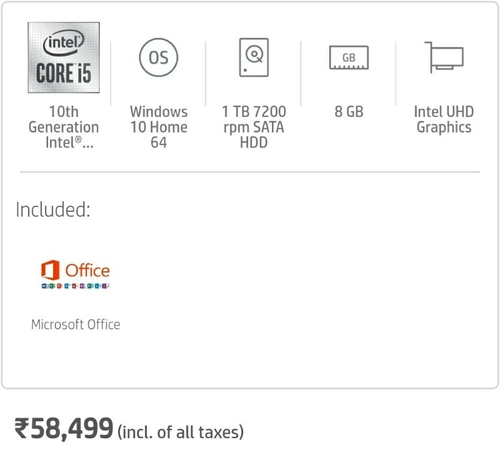Click the Office word in orange logo
Screen dimensions: 500x465
(x=87, y=270)
